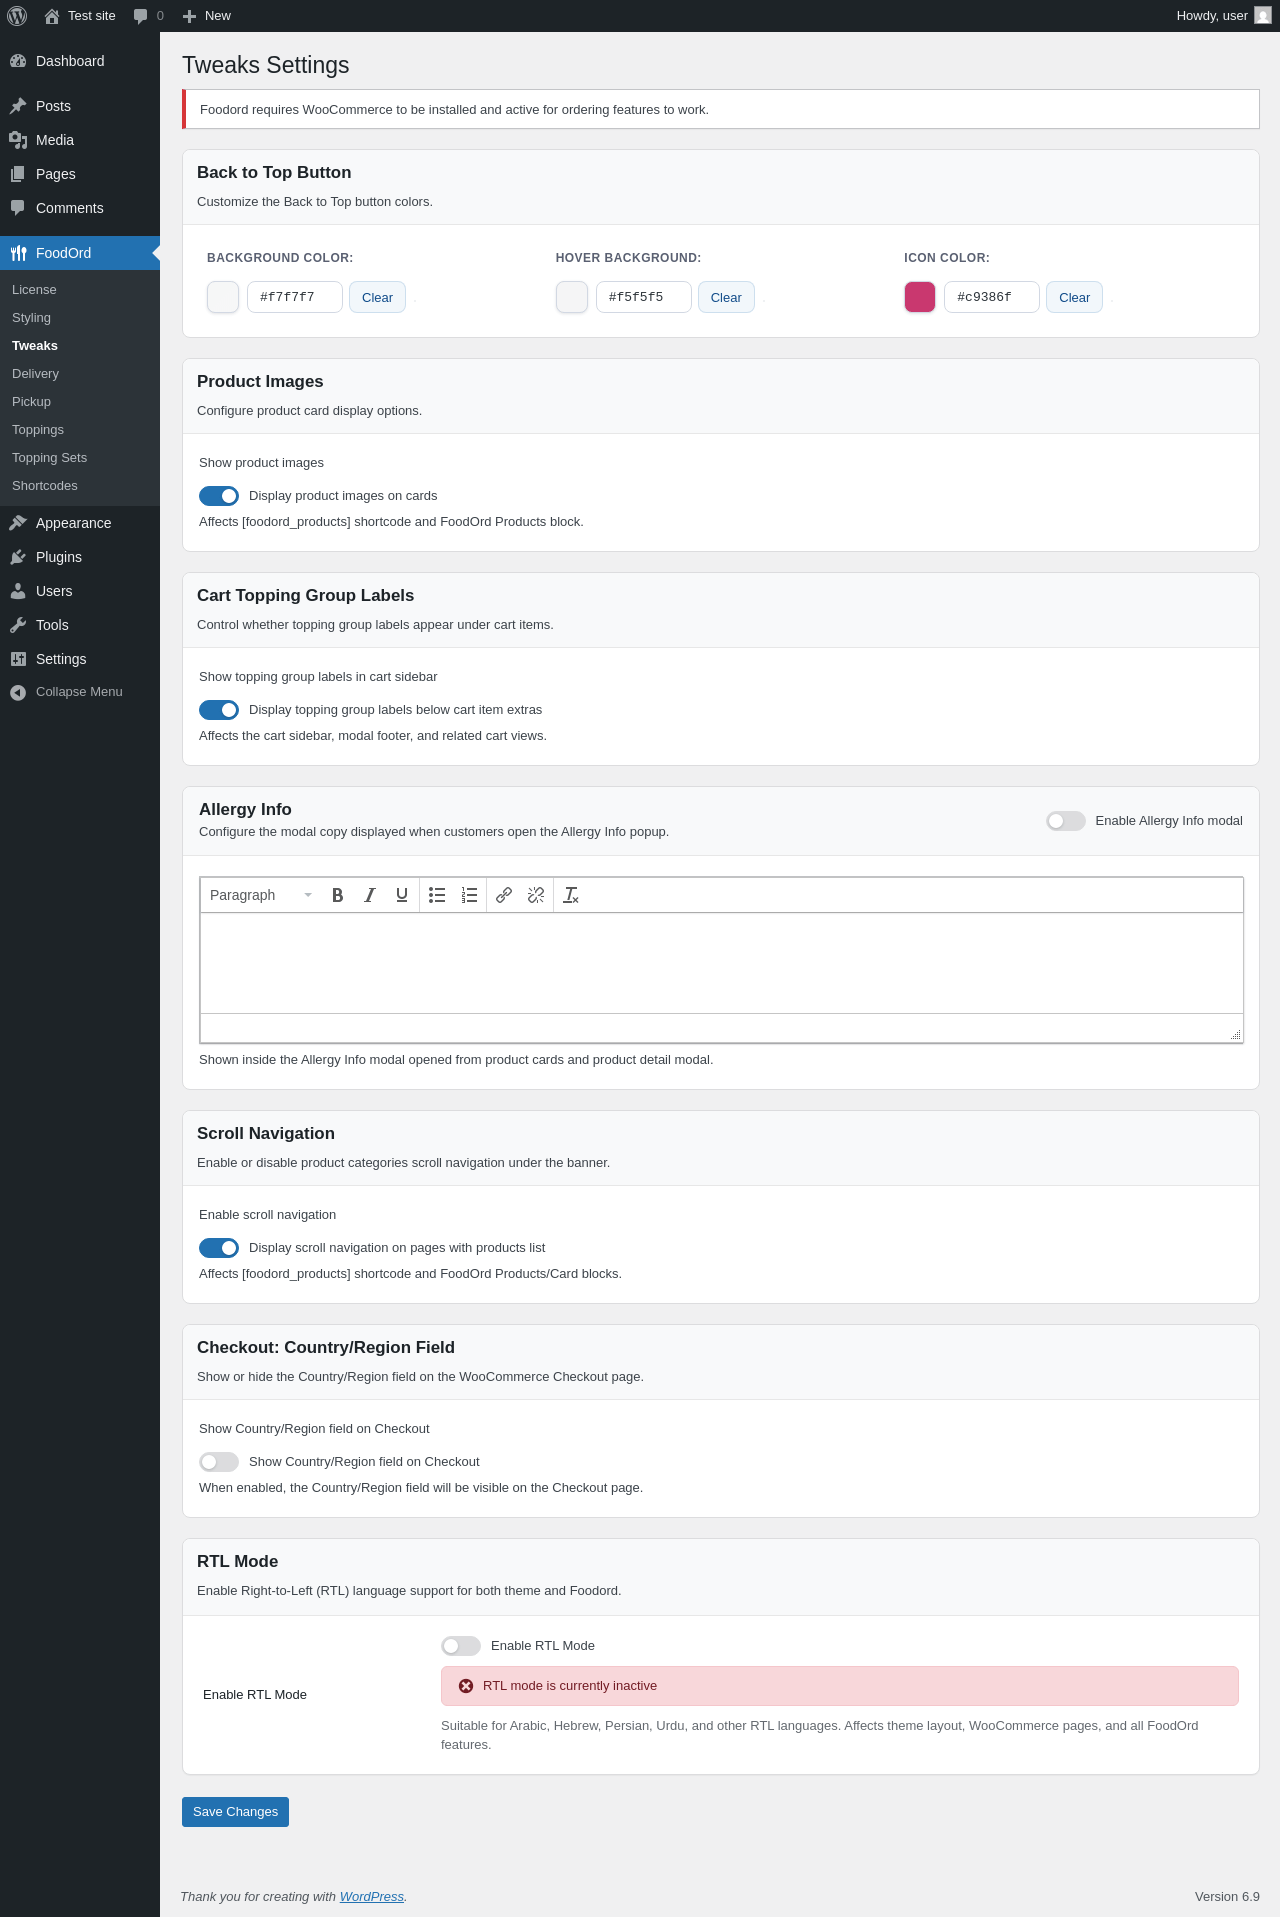This screenshot has height=1917, width=1280.
Task: Open the License submenu page
Action: (x=34, y=290)
